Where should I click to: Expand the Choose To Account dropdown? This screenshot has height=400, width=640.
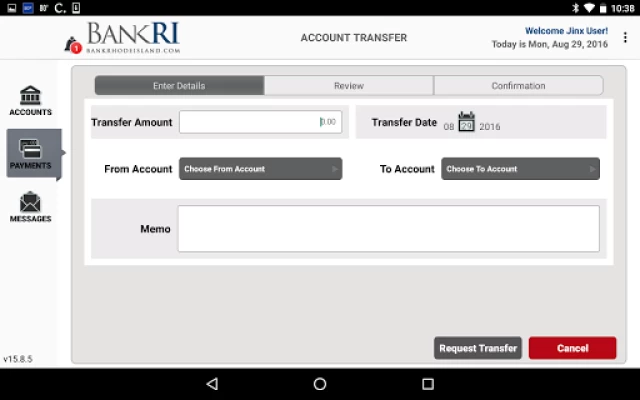tap(520, 169)
